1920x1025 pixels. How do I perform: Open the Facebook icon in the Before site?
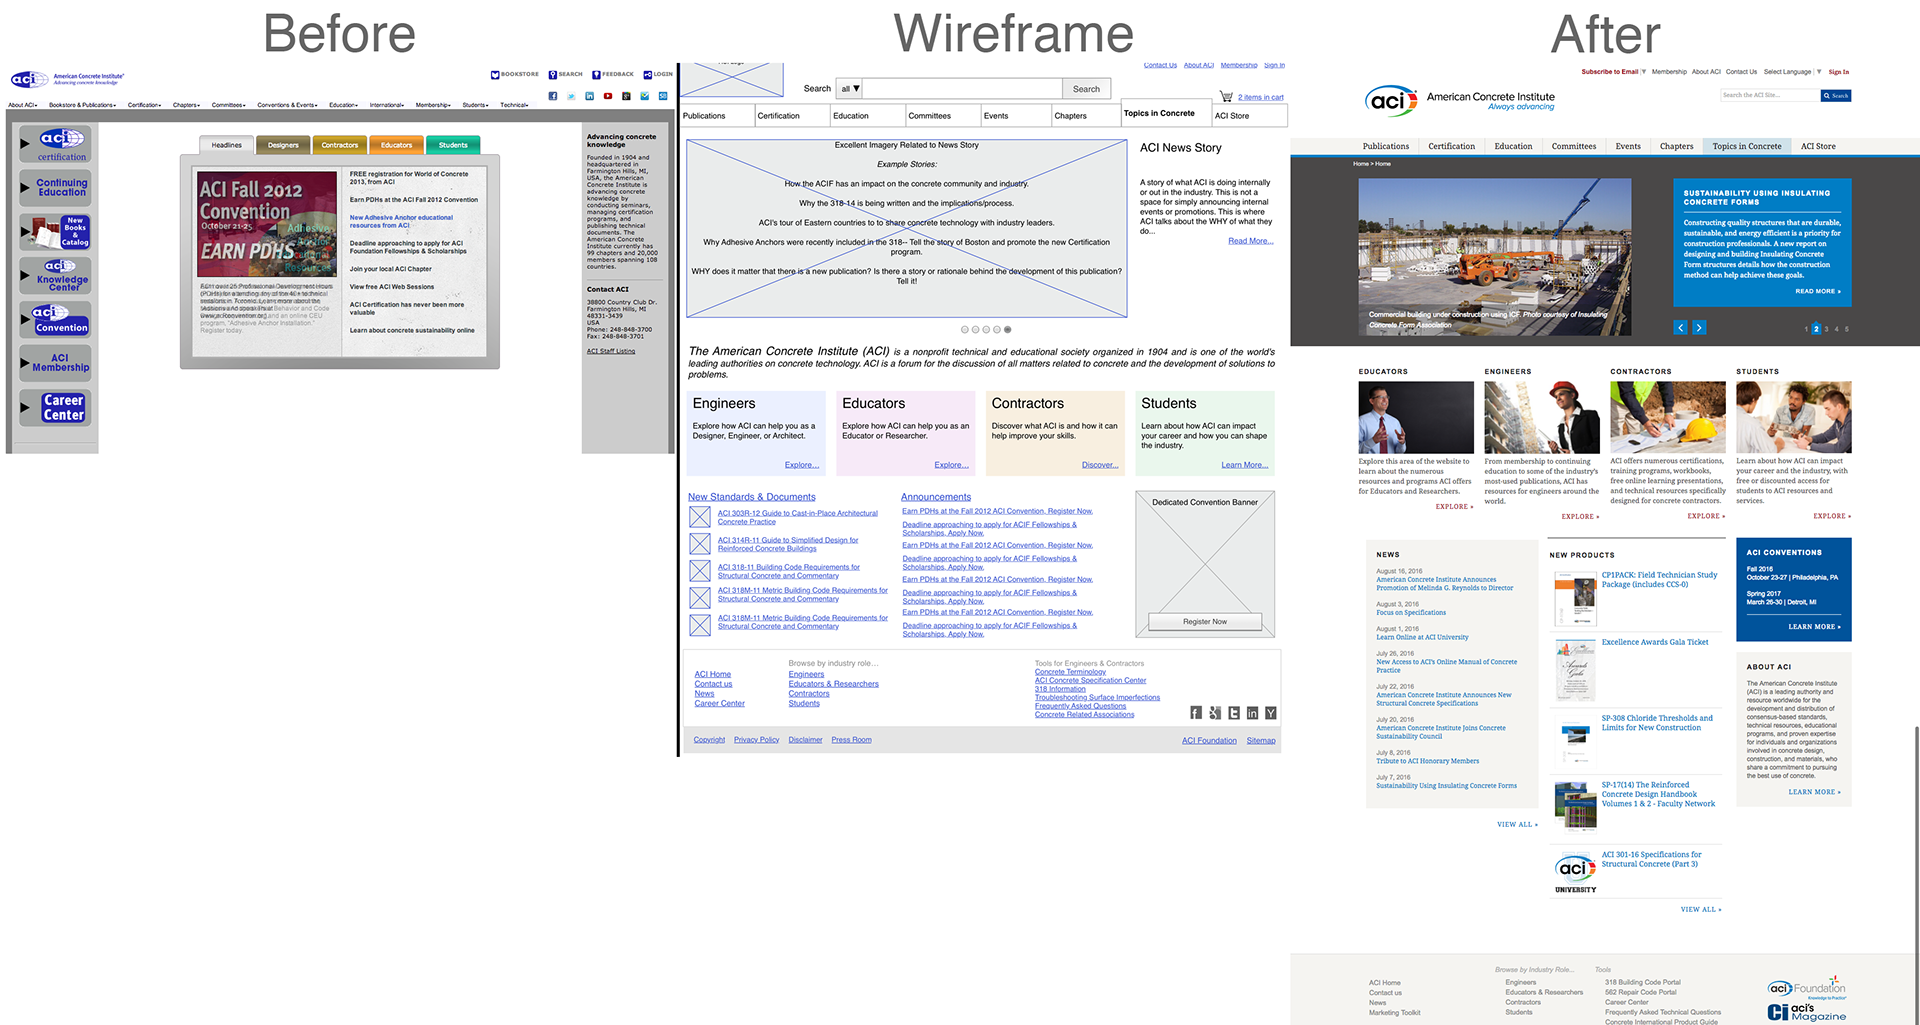pyautogui.click(x=552, y=96)
